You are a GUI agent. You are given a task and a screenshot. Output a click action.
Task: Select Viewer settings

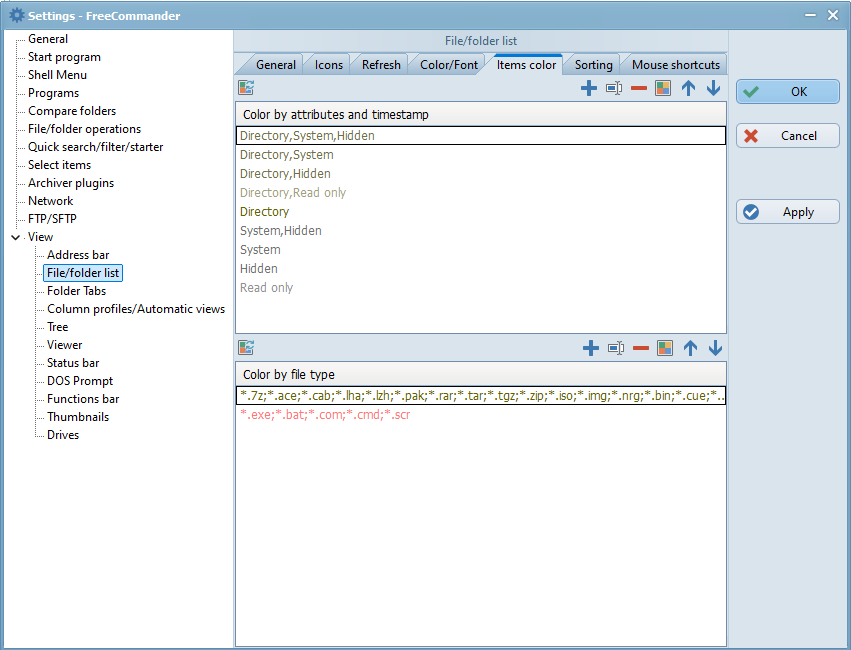[x=64, y=345]
